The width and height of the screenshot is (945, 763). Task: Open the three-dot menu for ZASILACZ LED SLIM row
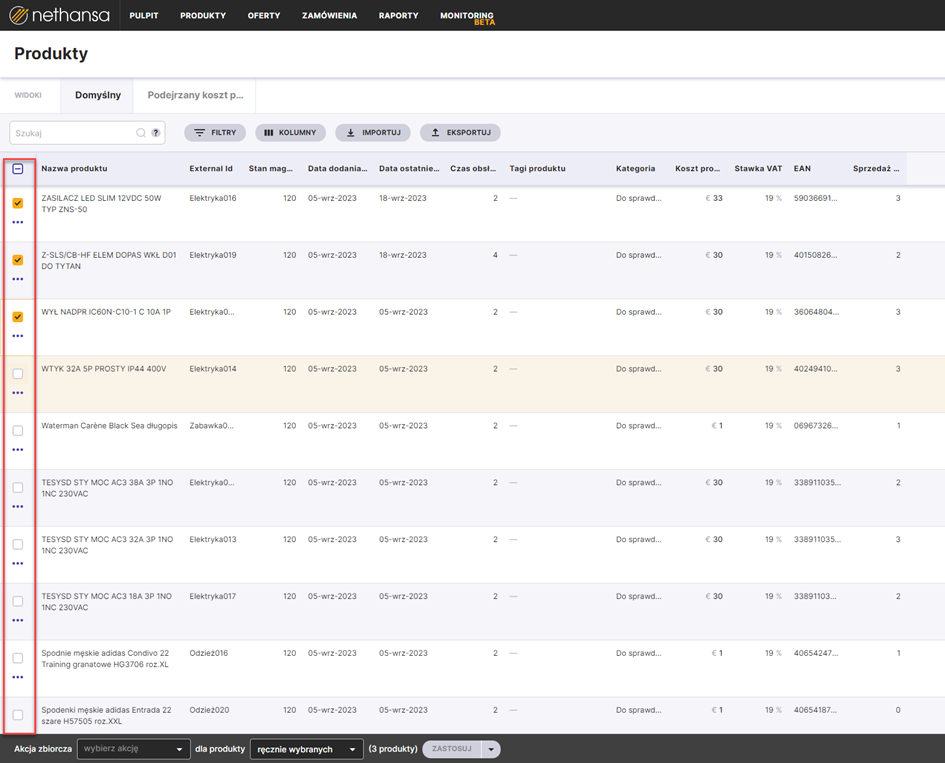click(18, 222)
